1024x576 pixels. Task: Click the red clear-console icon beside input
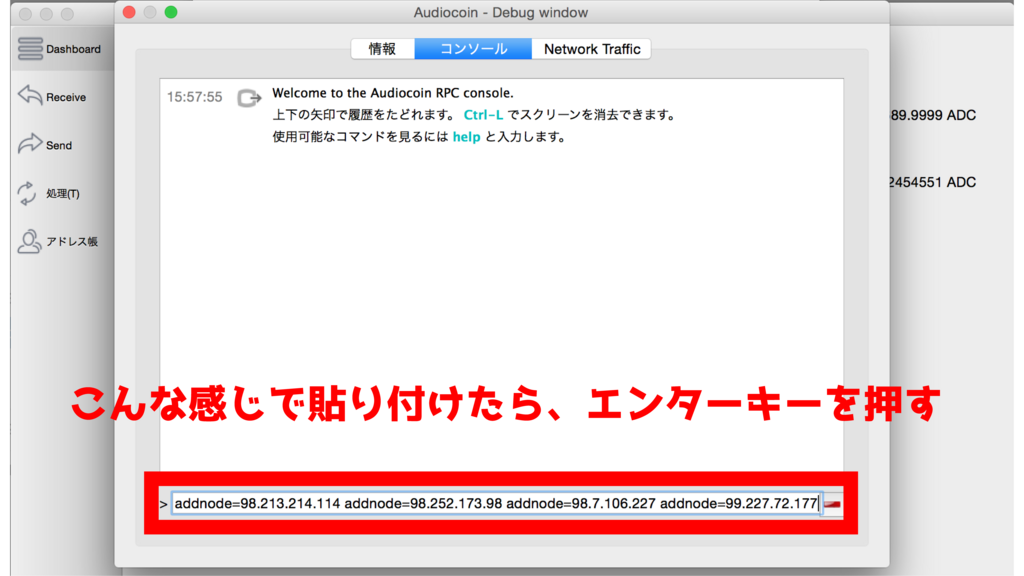(832, 504)
